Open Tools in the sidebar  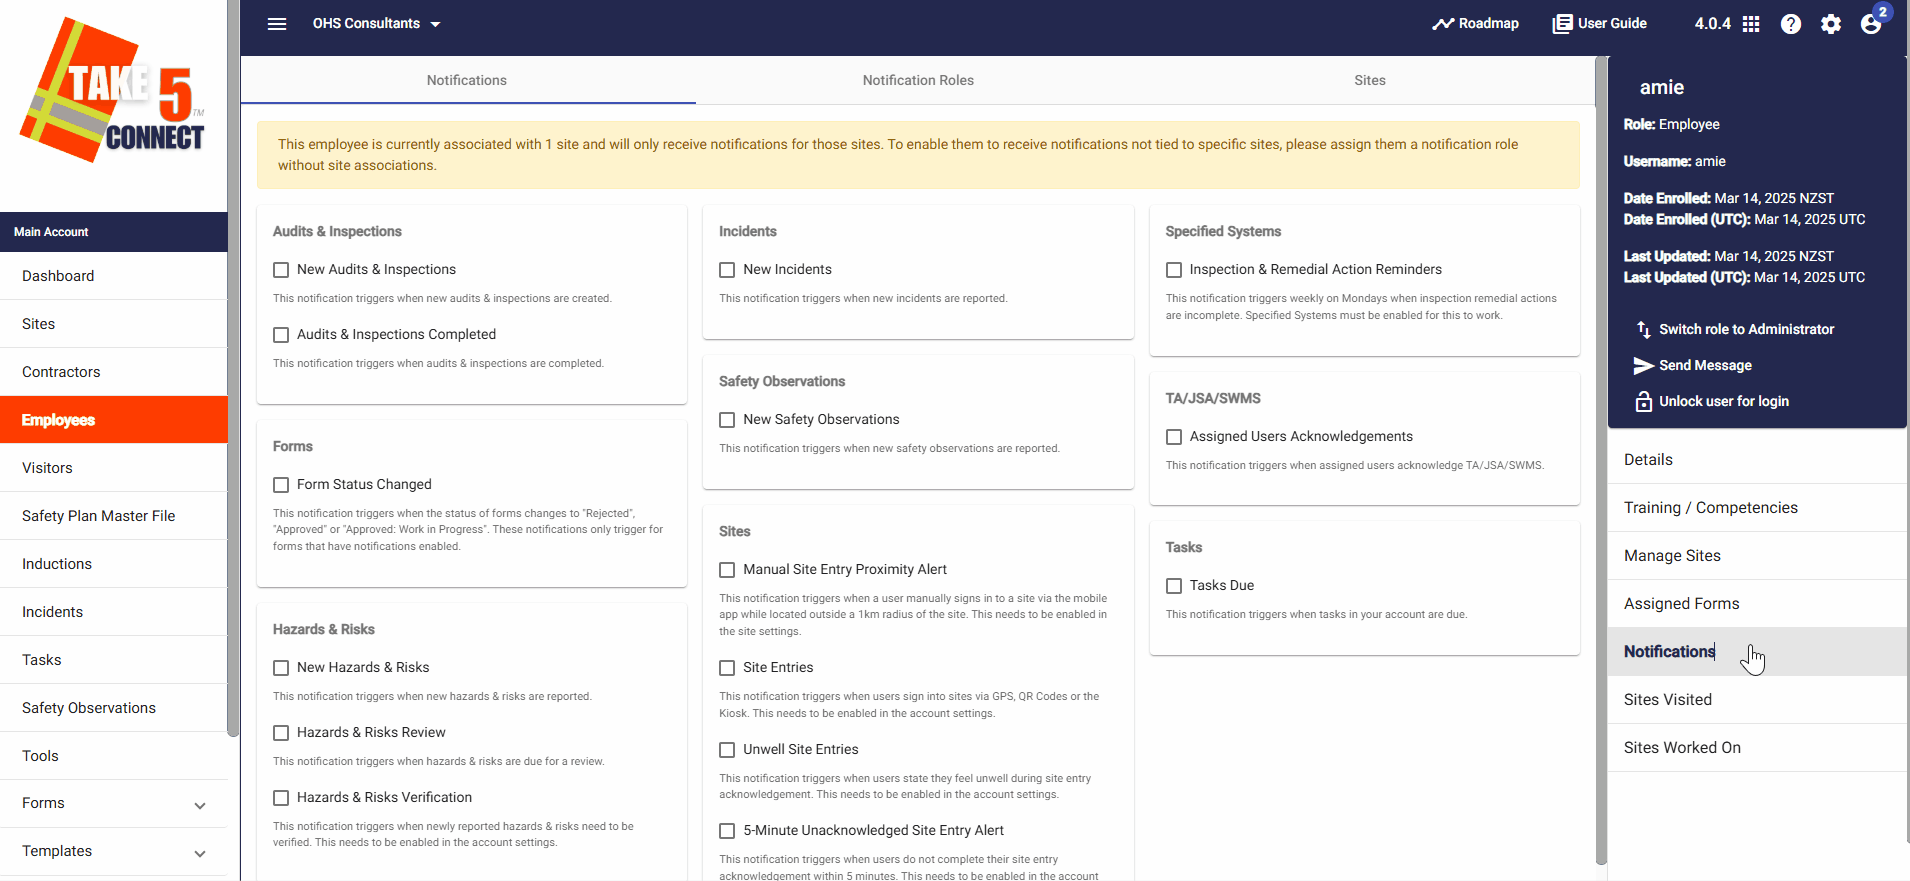(x=114, y=756)
